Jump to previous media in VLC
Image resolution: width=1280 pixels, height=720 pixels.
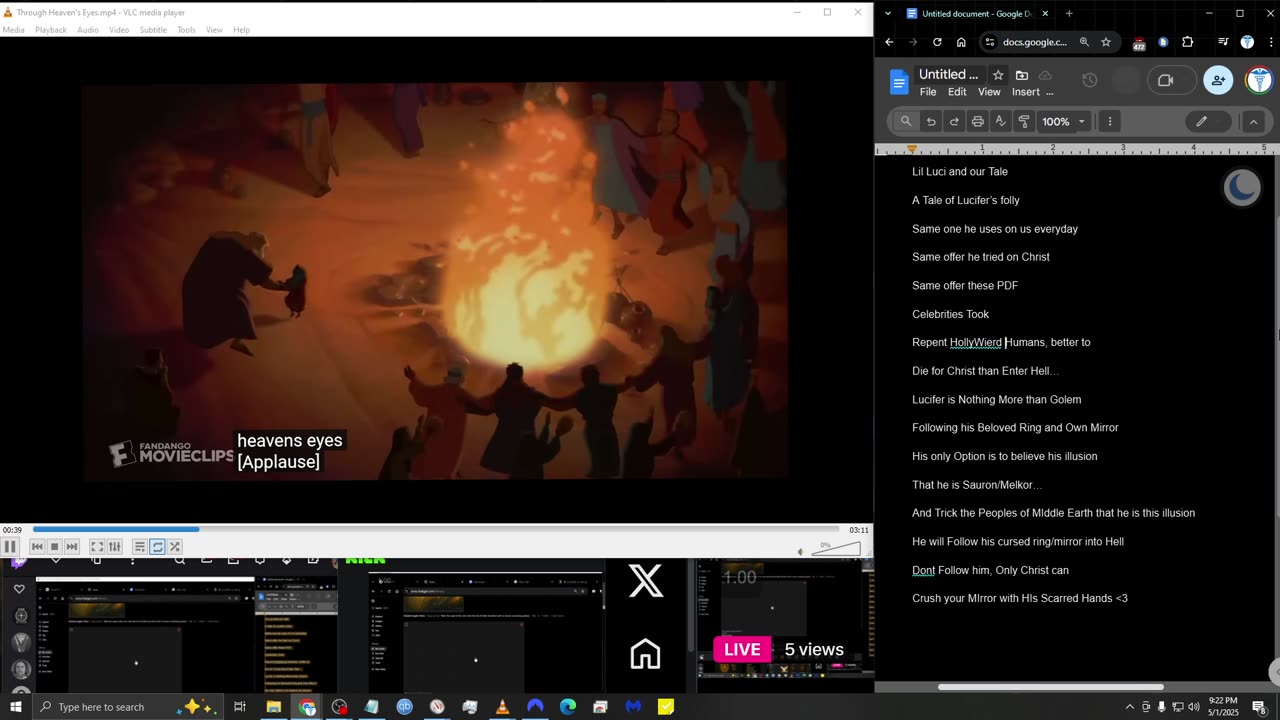pyautogui.click(x=37, y=546)
